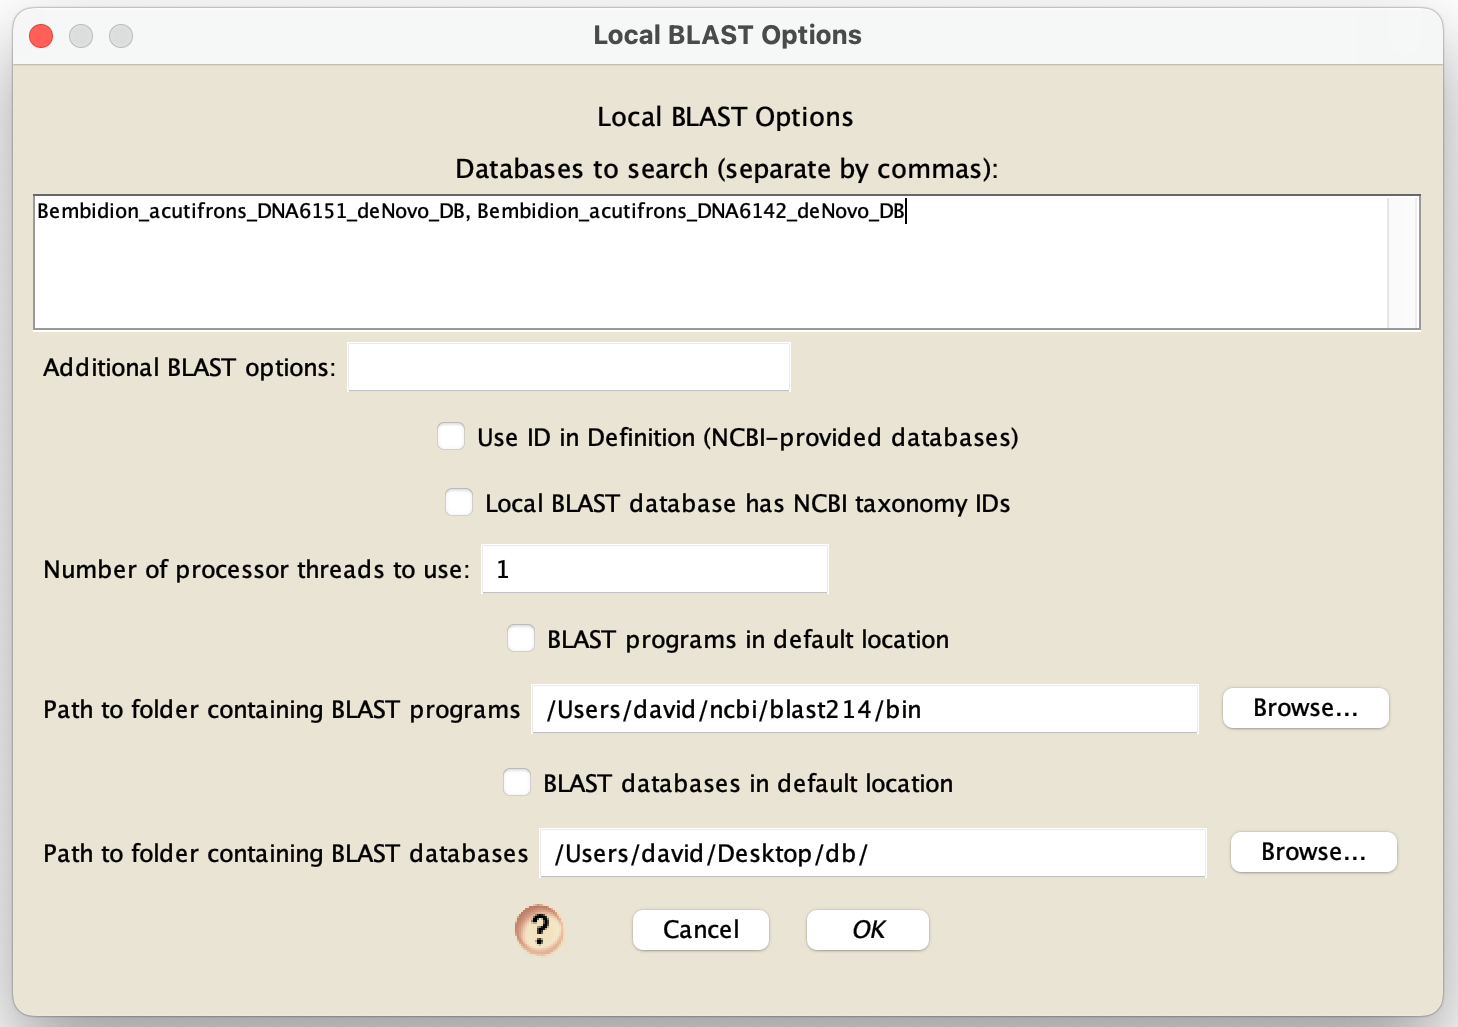
Task: Select the processor threads number field
Action: tap(655, 569)
